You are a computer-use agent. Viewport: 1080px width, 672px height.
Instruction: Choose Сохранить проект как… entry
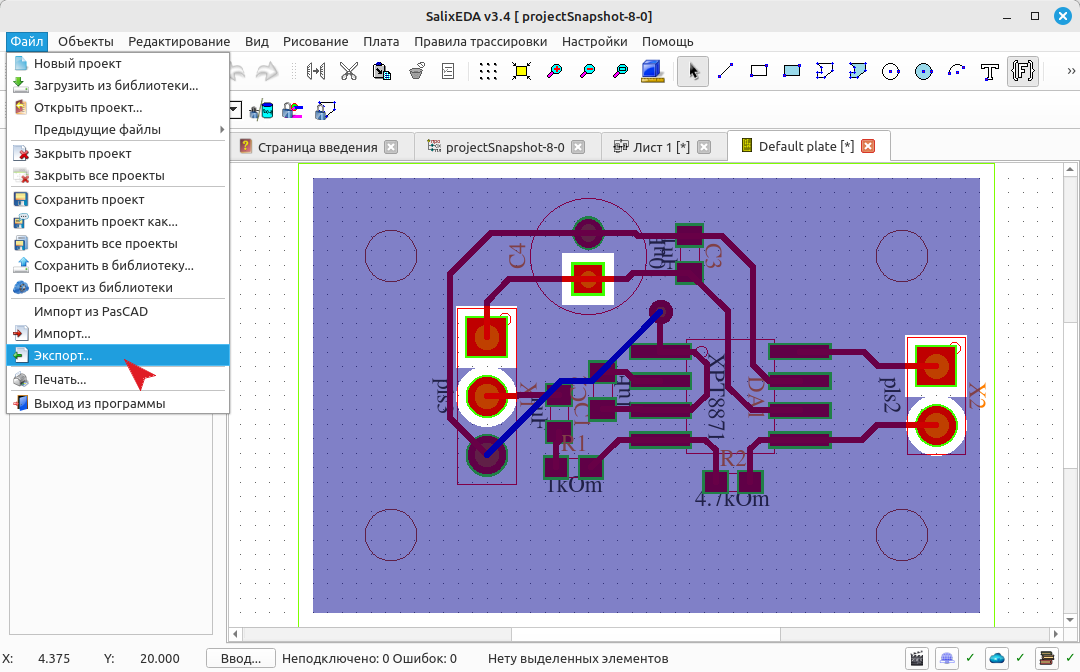118,222
